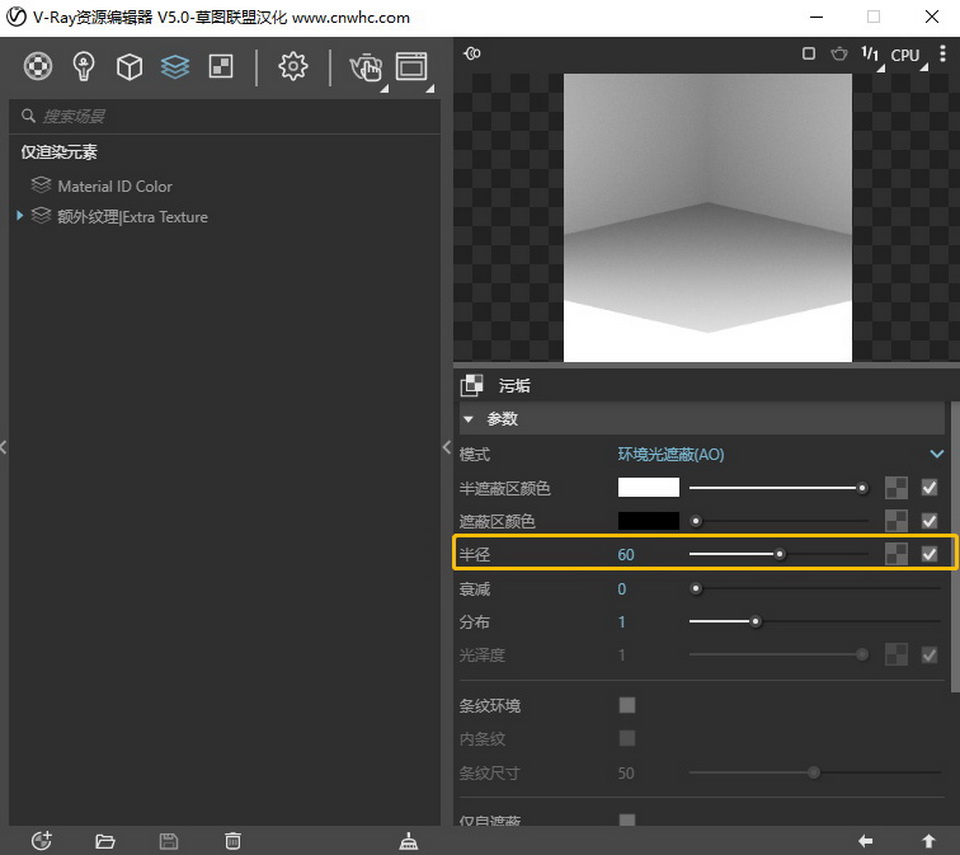This screenshot has width=960, height=855.
Task: Click the purge unused assets broom icon
Action: [x=408, y=841]
